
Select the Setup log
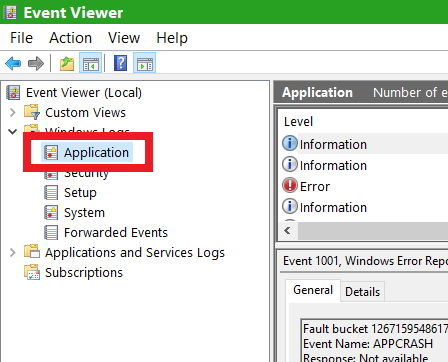pos(80,193)
